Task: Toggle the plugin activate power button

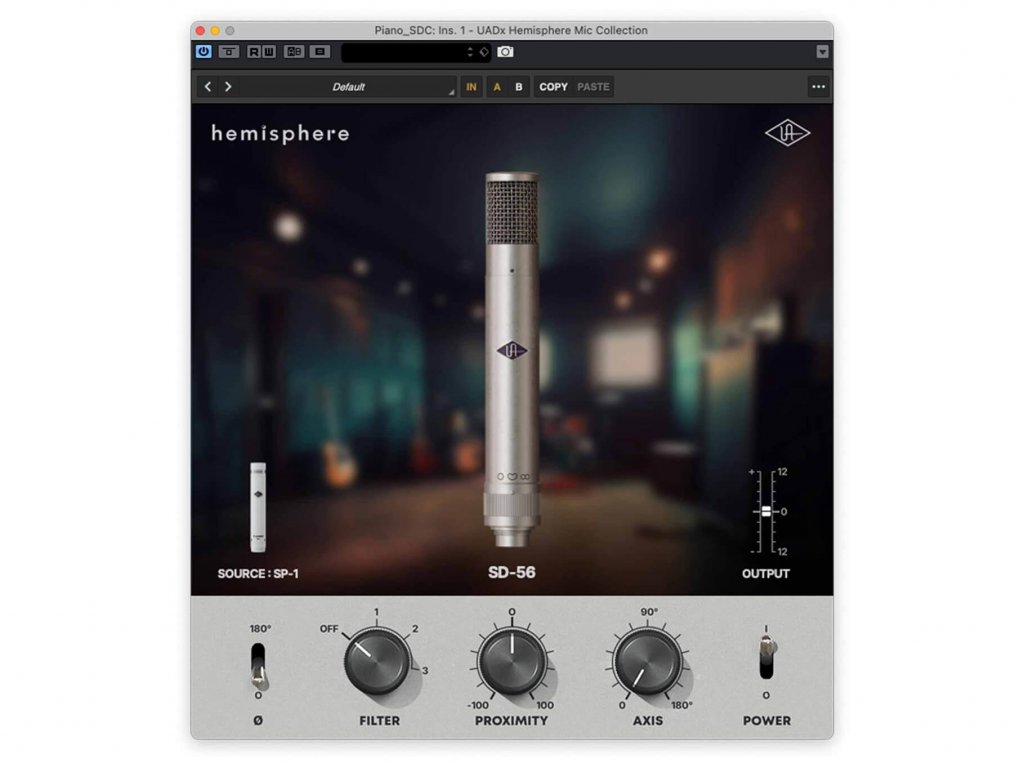Action: 204,51
